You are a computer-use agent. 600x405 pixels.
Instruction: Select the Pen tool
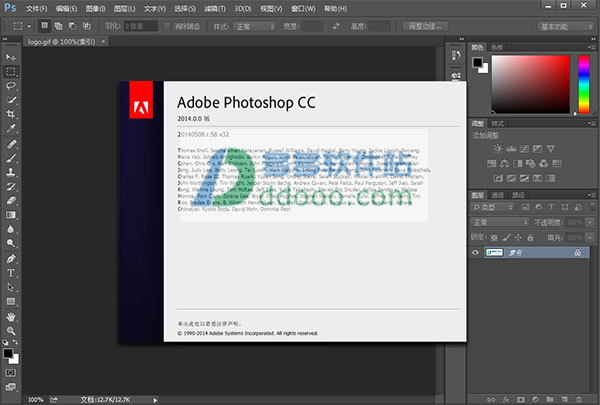(11, 259)
